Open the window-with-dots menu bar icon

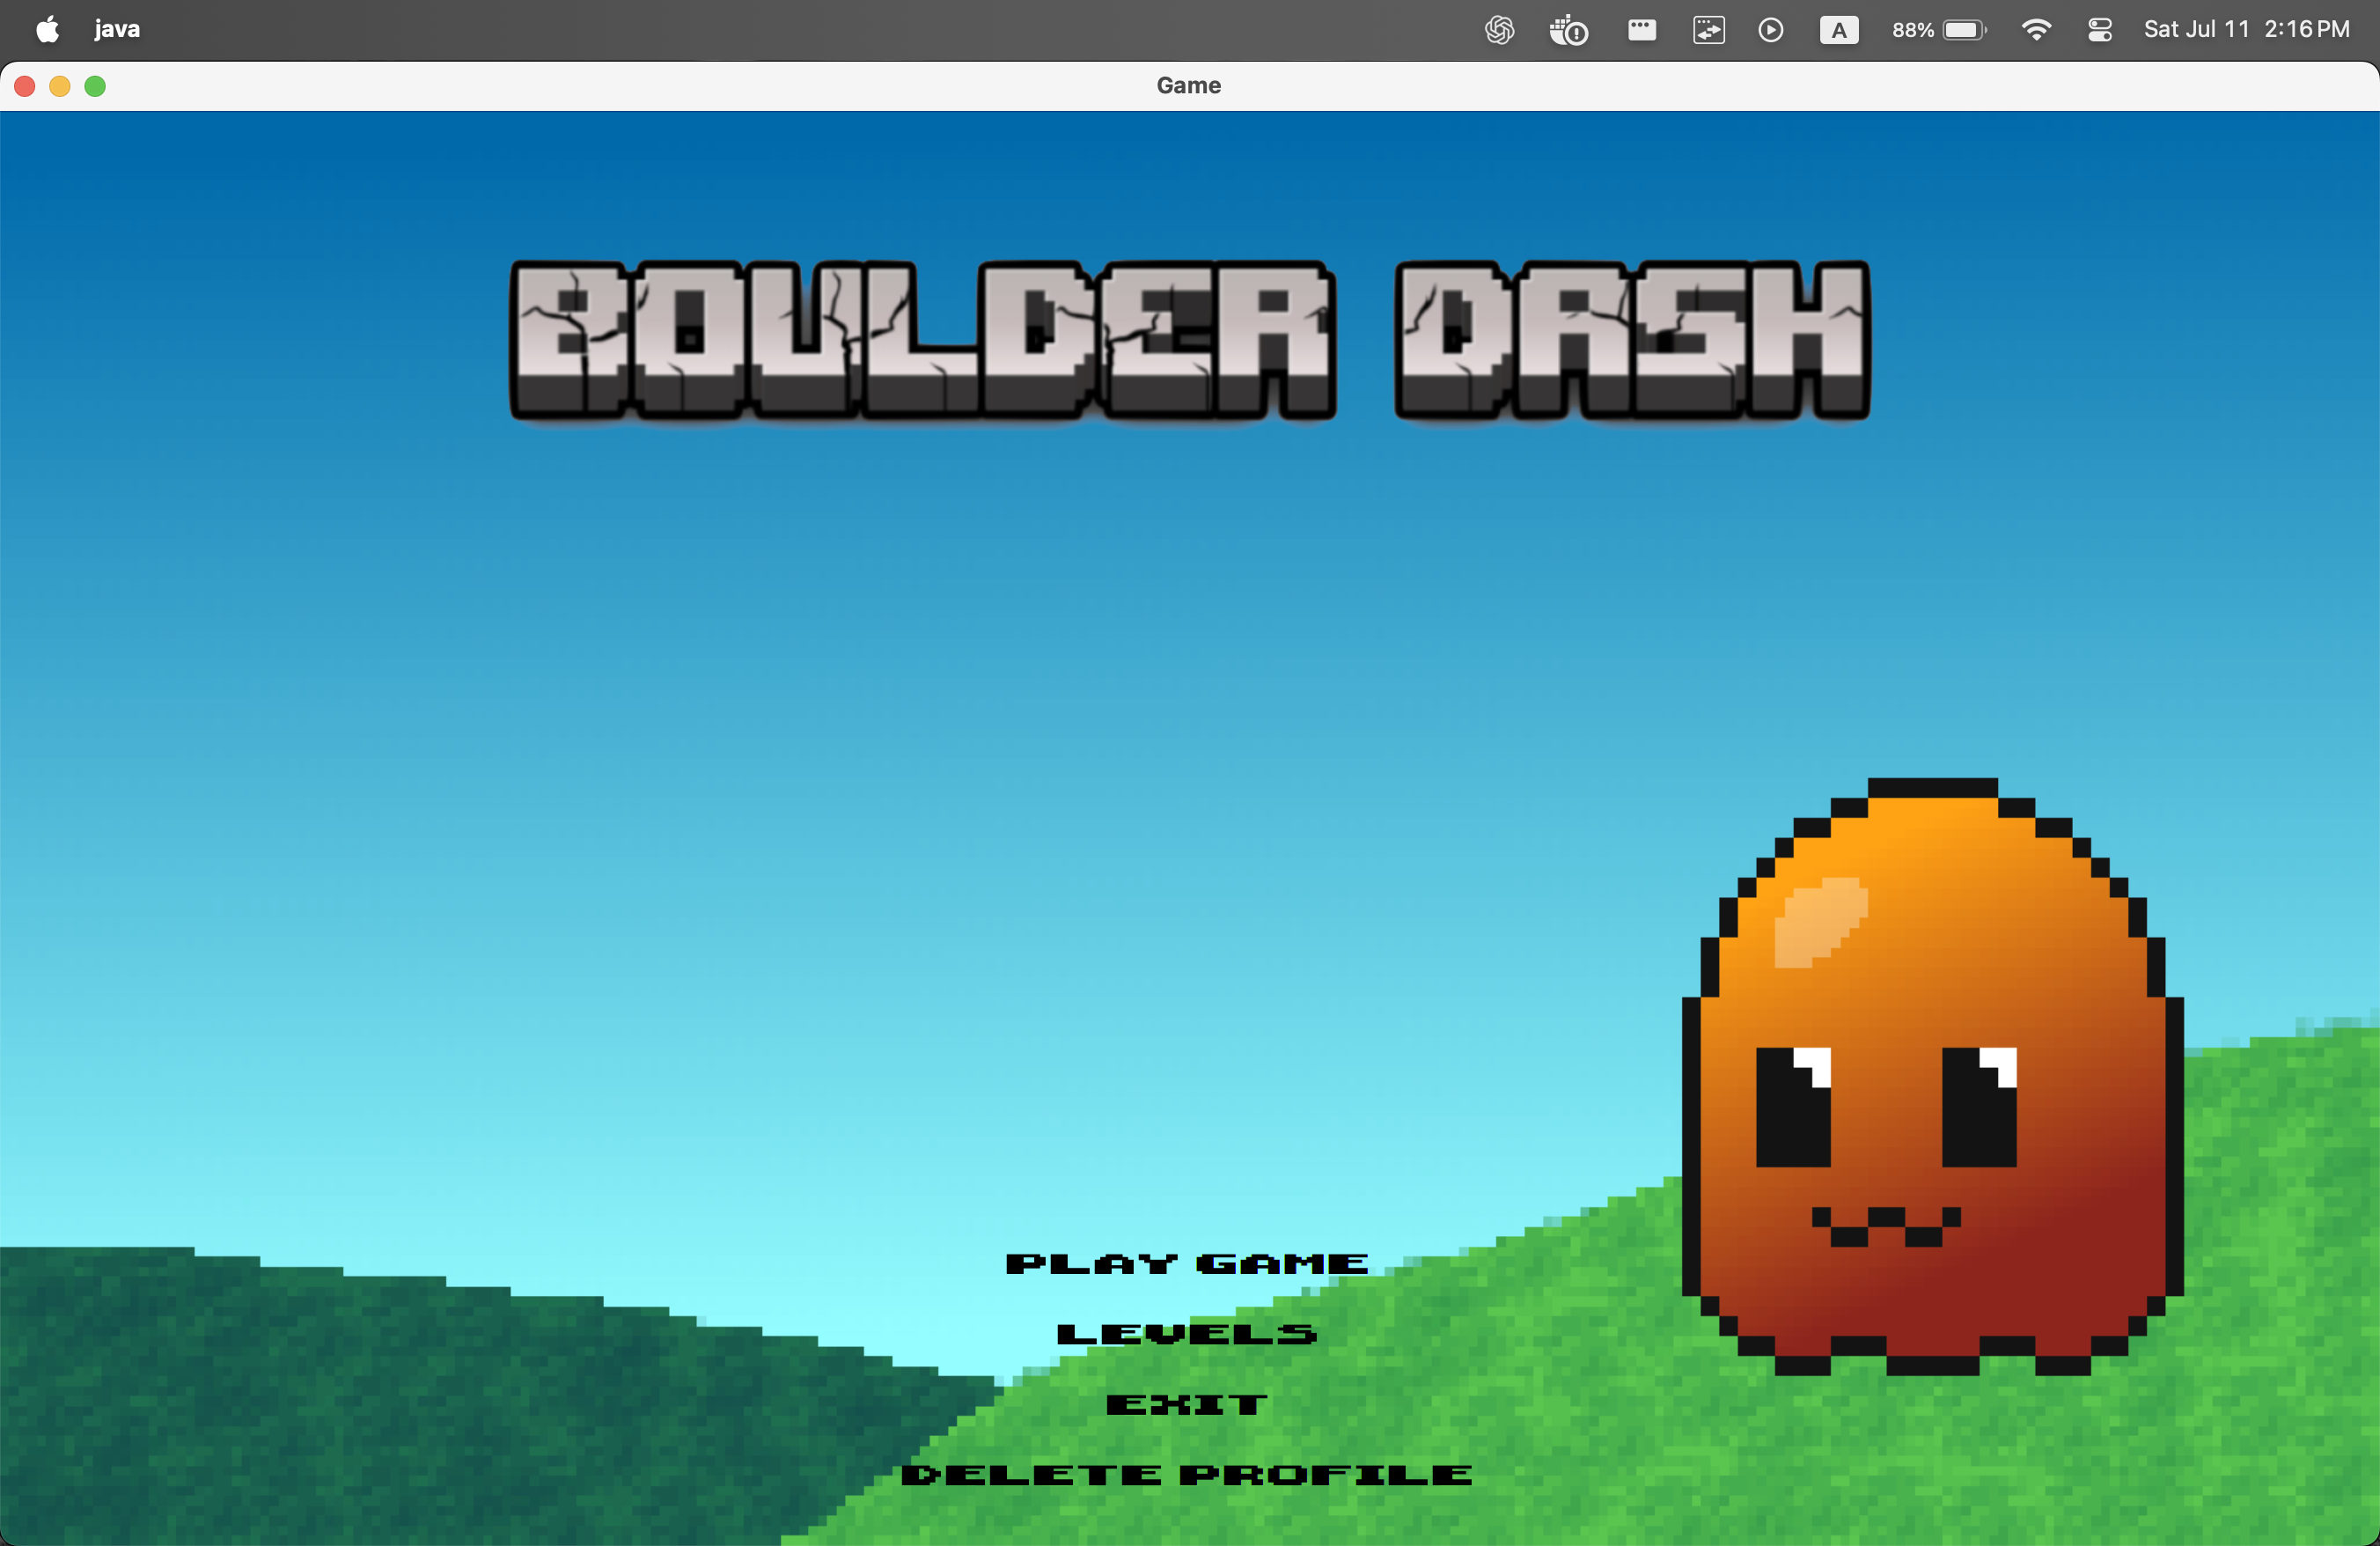coord(1641,30)
